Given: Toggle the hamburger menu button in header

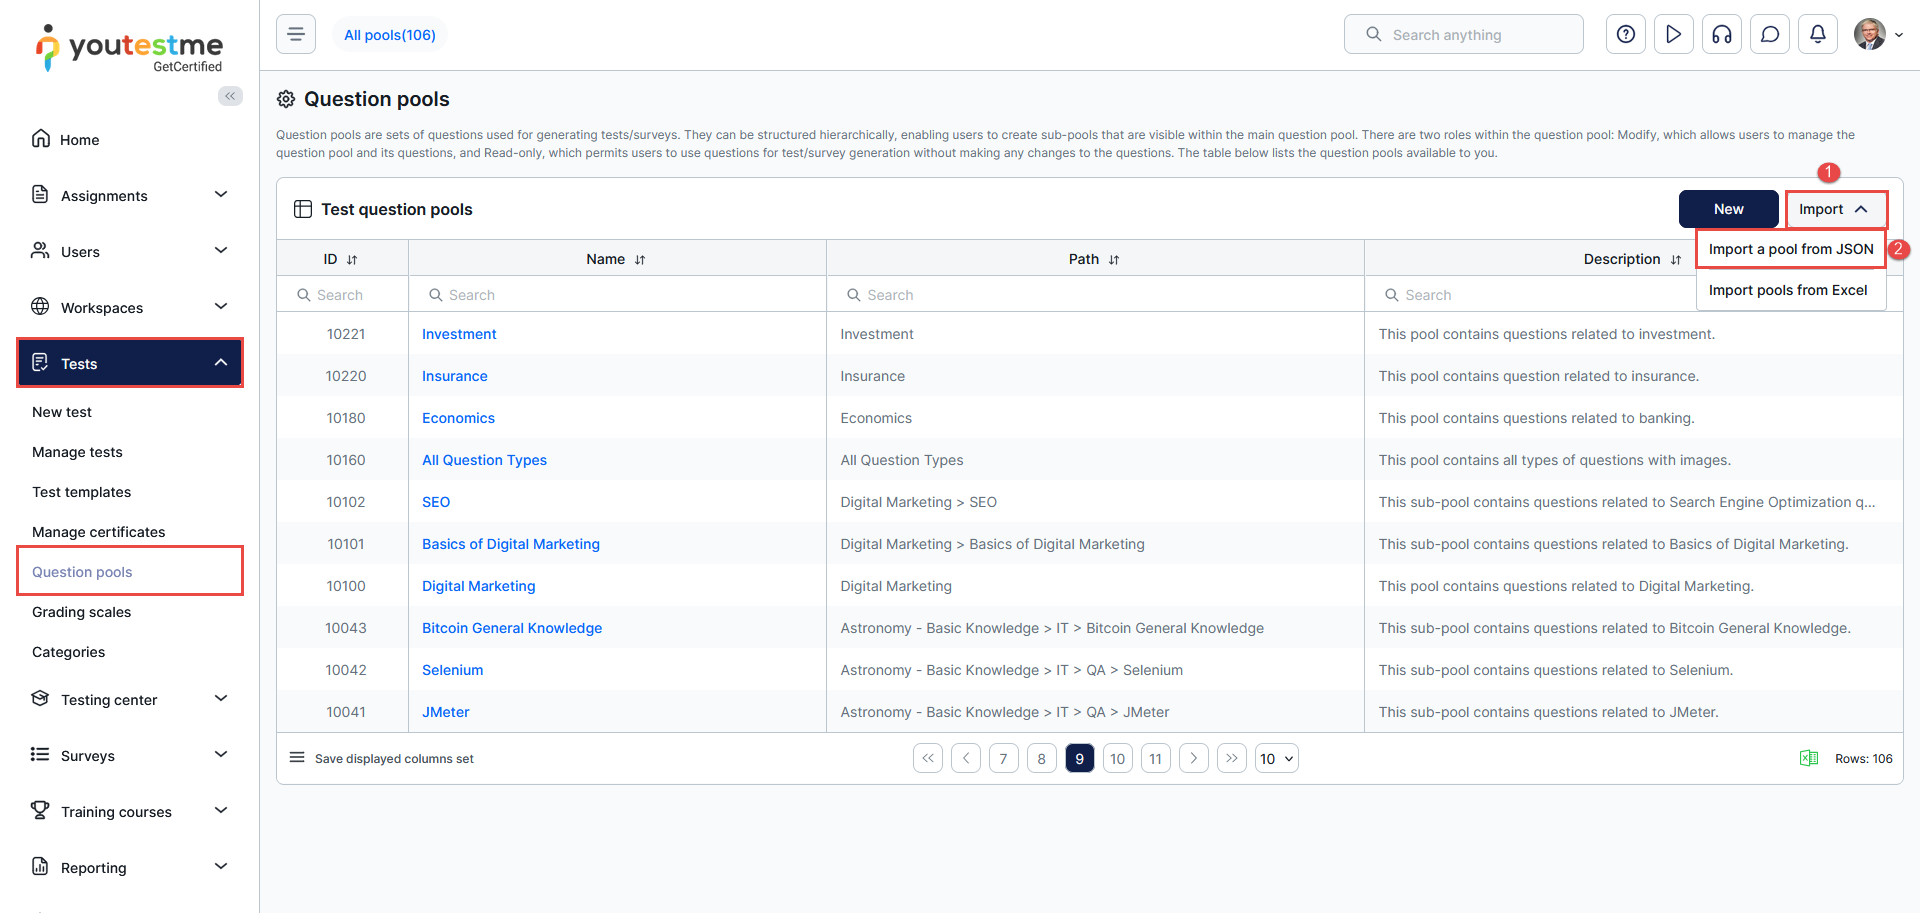Looking at the screenshot, I should [x=296, y=35].
